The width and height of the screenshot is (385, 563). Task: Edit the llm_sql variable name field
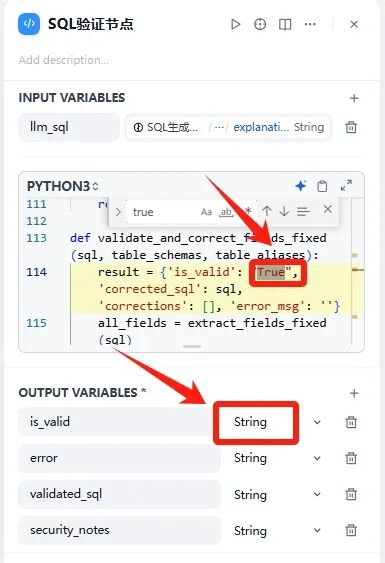tap(69, 127)
